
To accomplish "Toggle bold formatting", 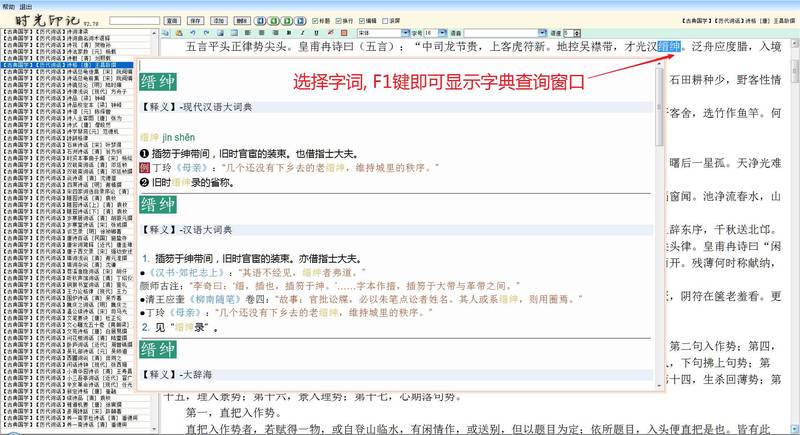I will click(x=289, y=33).
